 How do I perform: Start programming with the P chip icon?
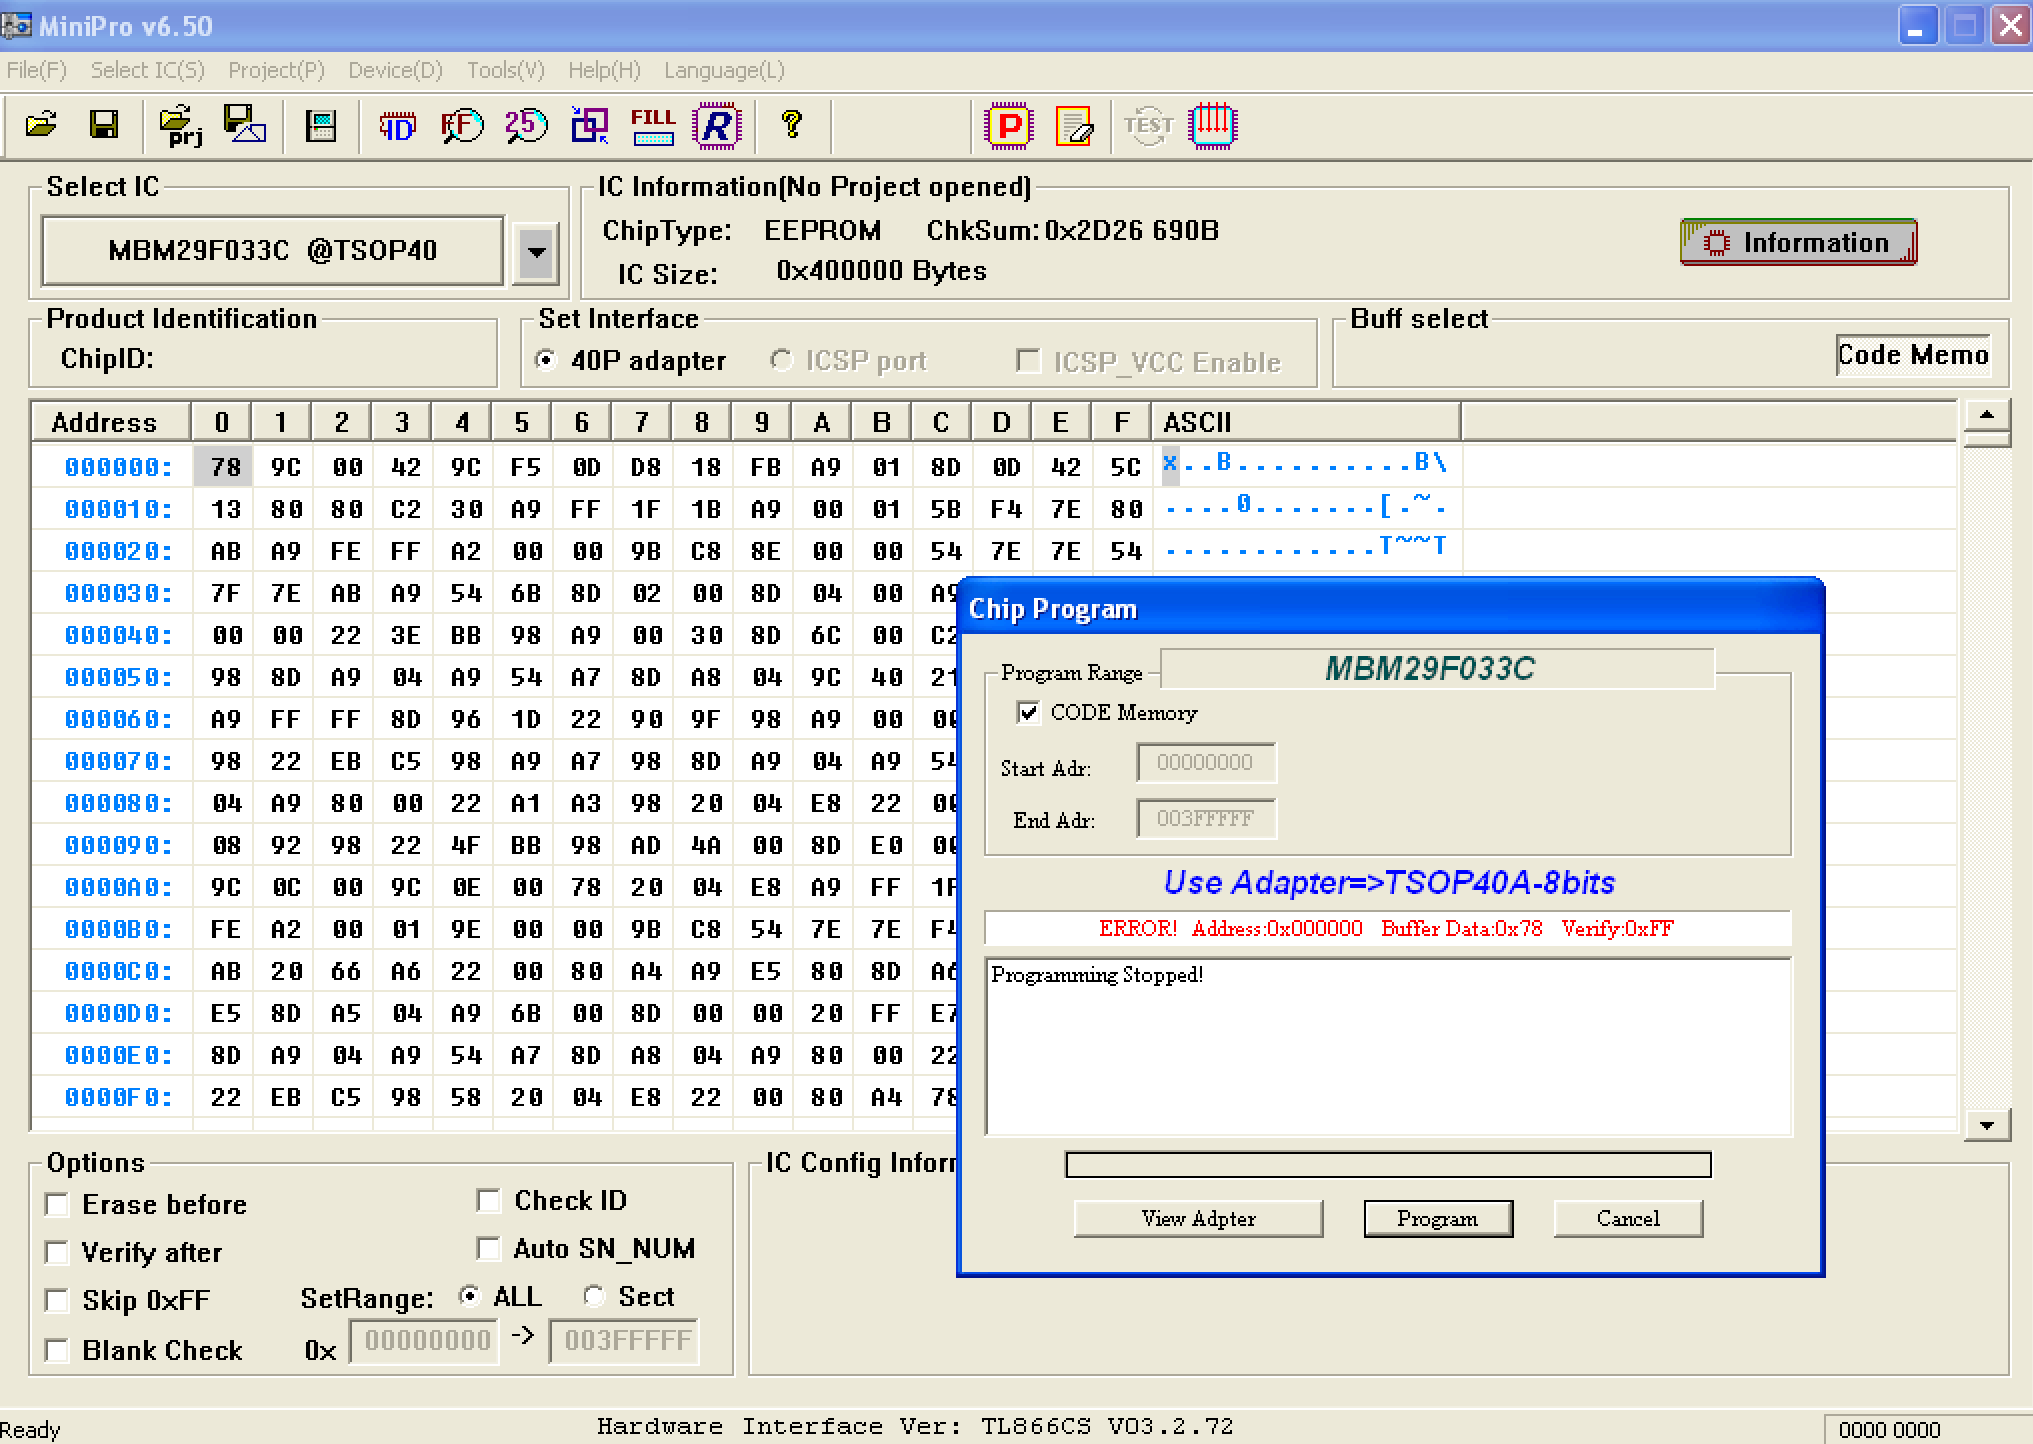1008,126
